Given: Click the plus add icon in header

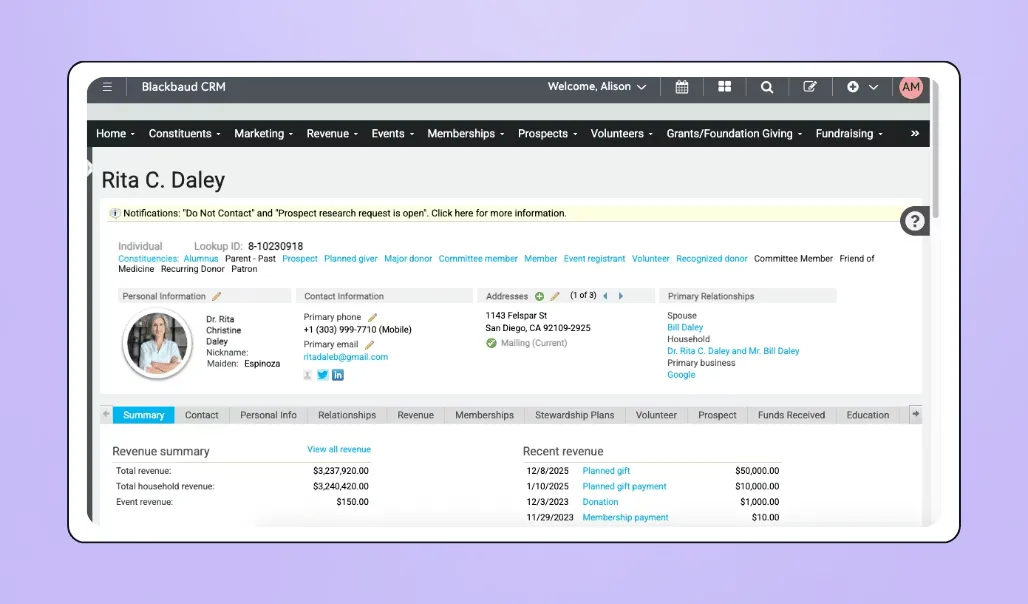Looking at the screenshot, I should click(x=852, y=87).
